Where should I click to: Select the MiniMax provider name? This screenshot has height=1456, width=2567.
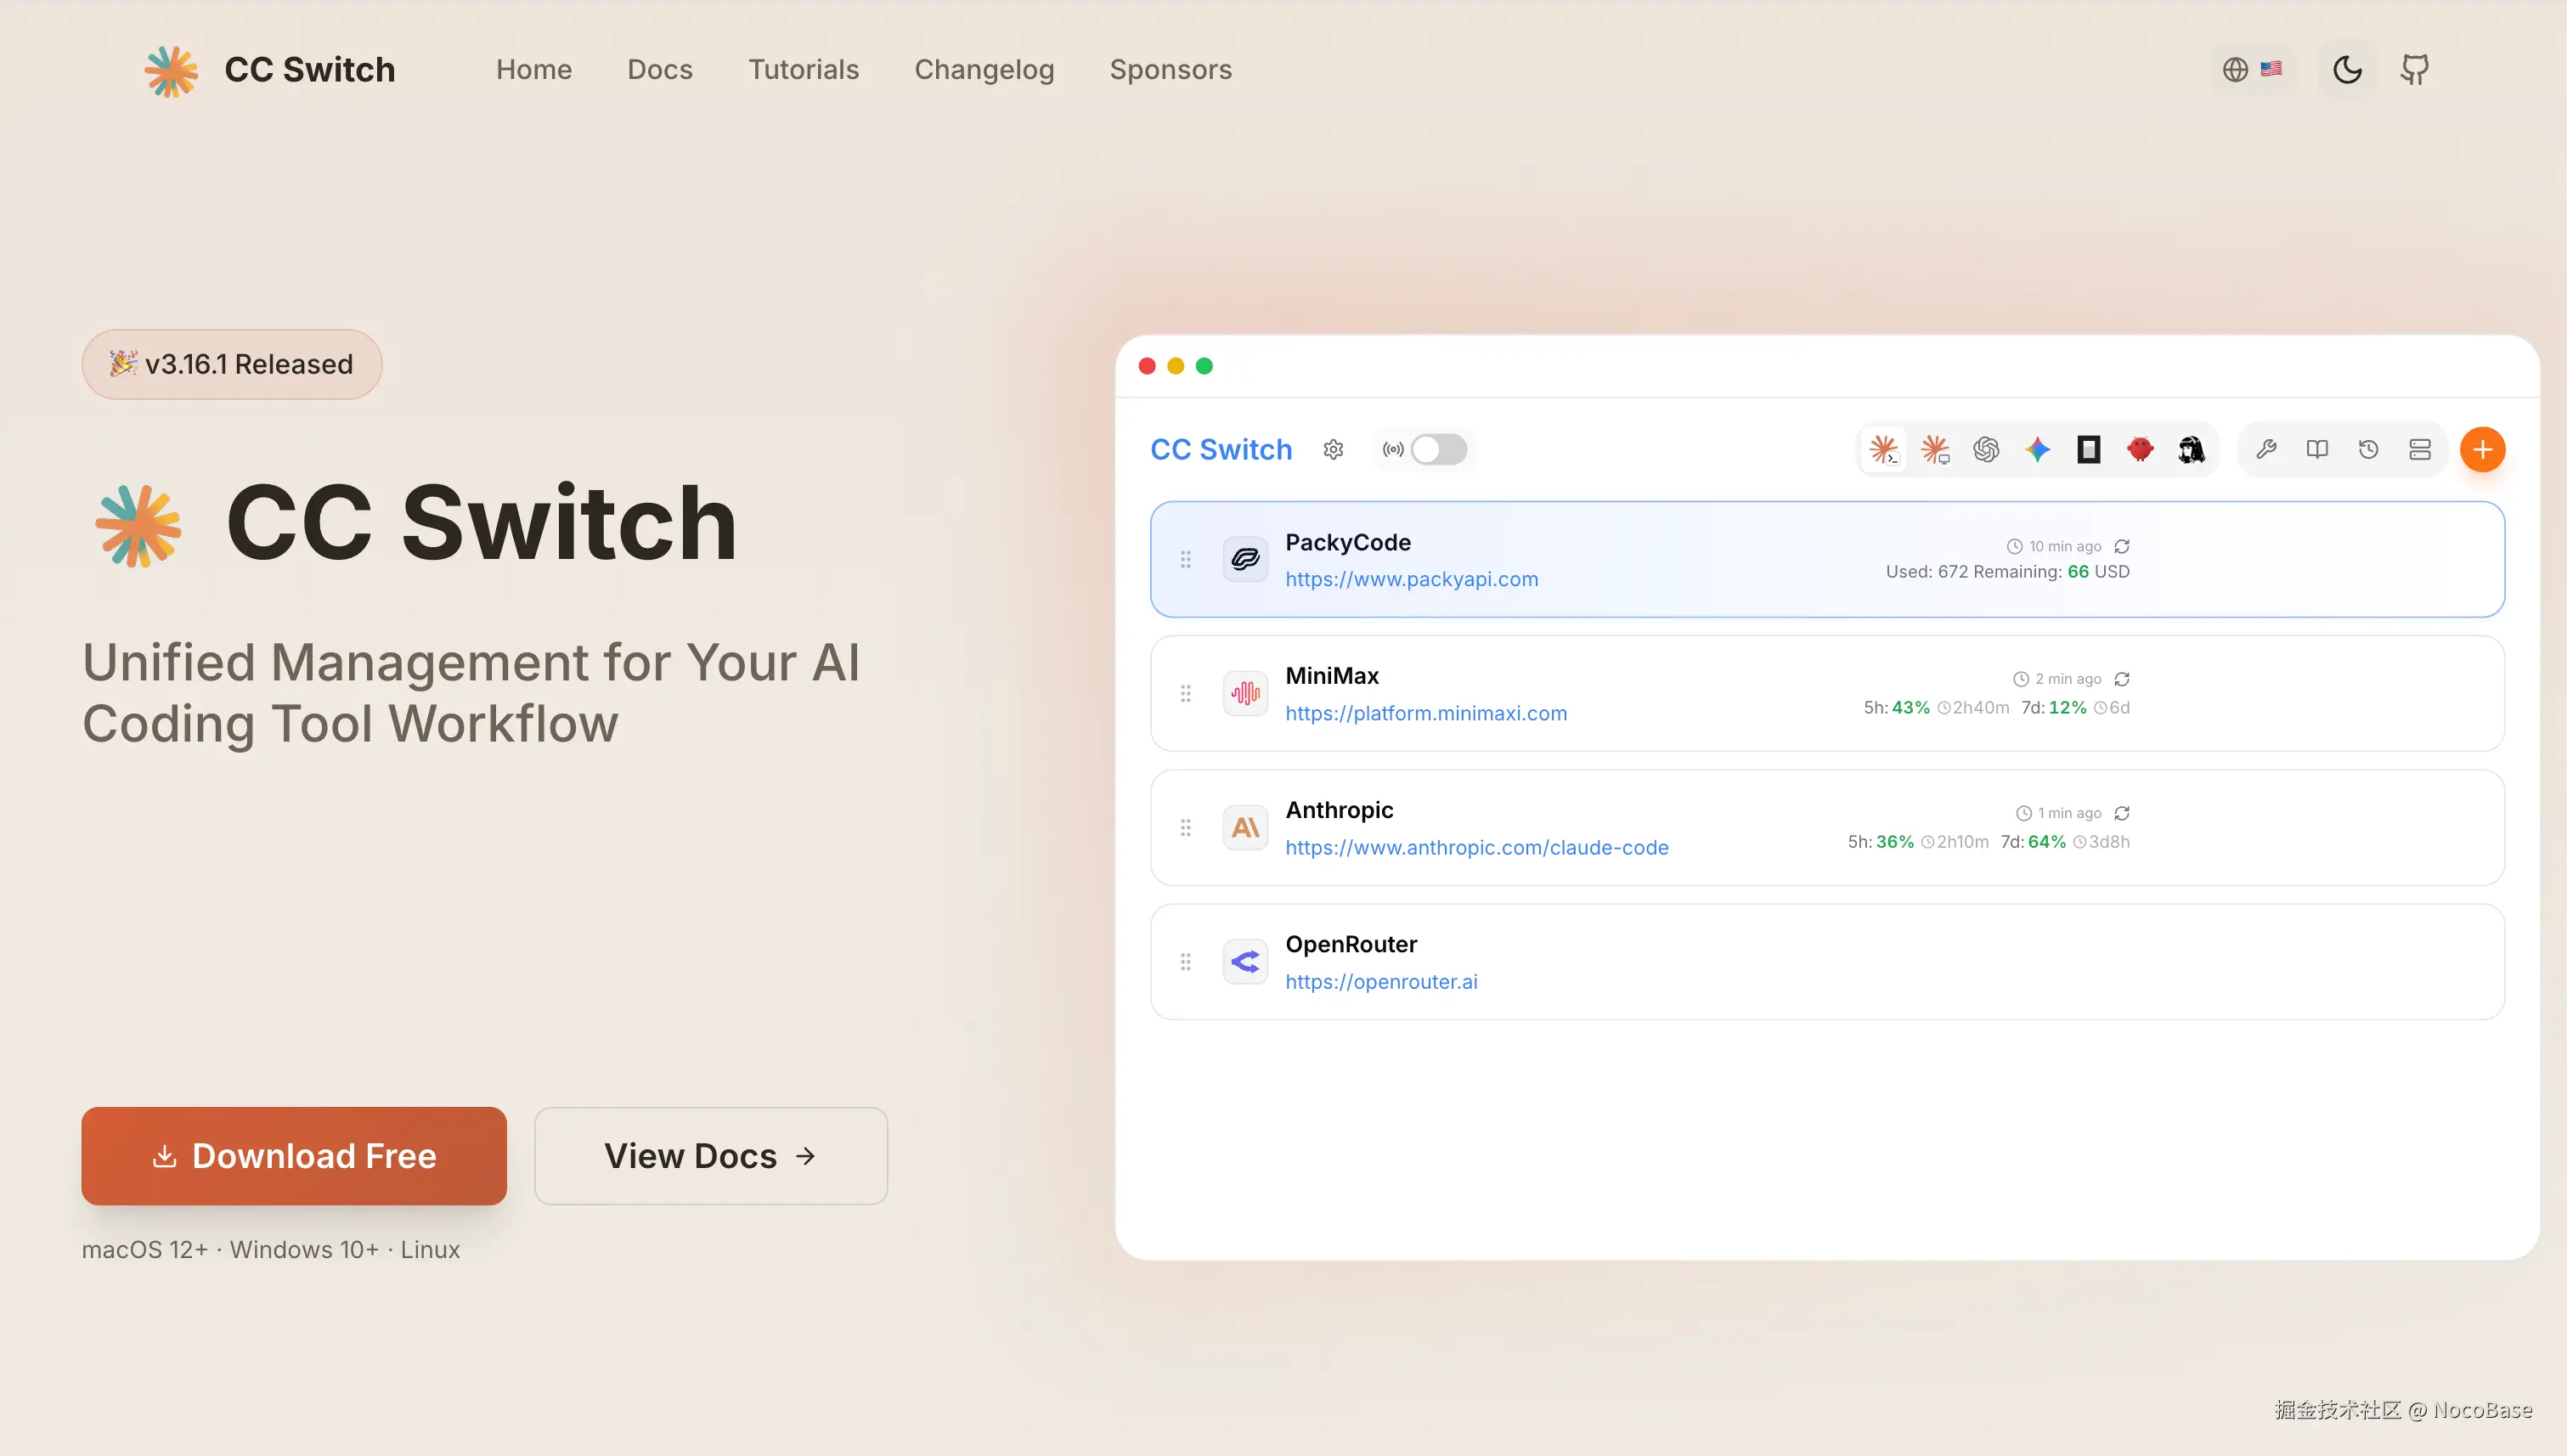coord(1331,676)
